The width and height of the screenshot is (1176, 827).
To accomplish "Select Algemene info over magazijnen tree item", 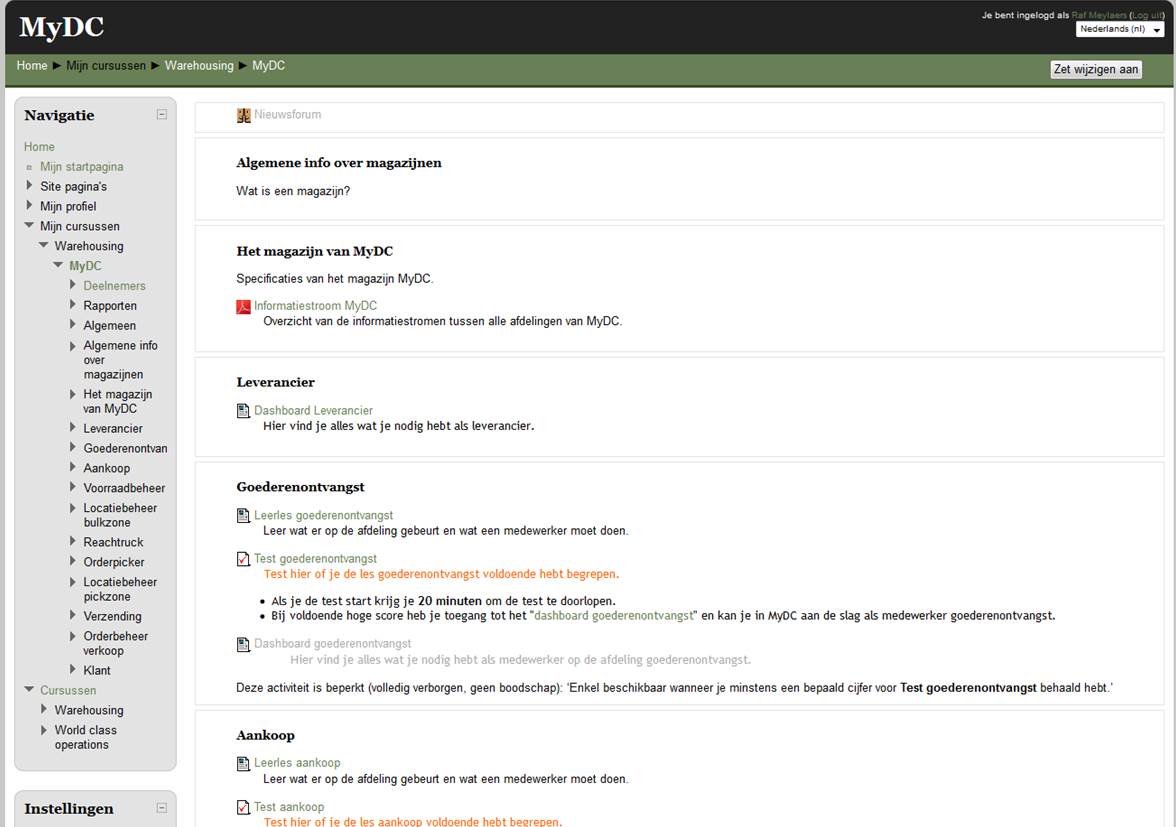I will coord(121,360).
